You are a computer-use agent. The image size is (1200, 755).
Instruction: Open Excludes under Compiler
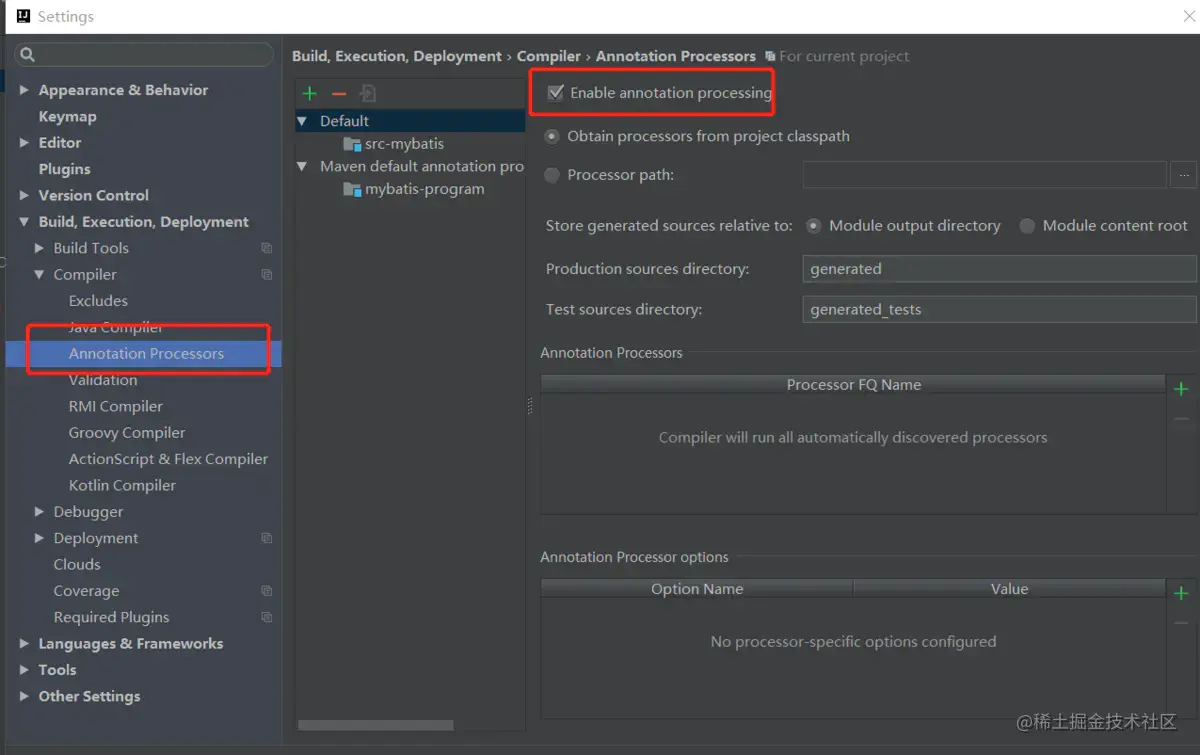[x=98, y=301]
